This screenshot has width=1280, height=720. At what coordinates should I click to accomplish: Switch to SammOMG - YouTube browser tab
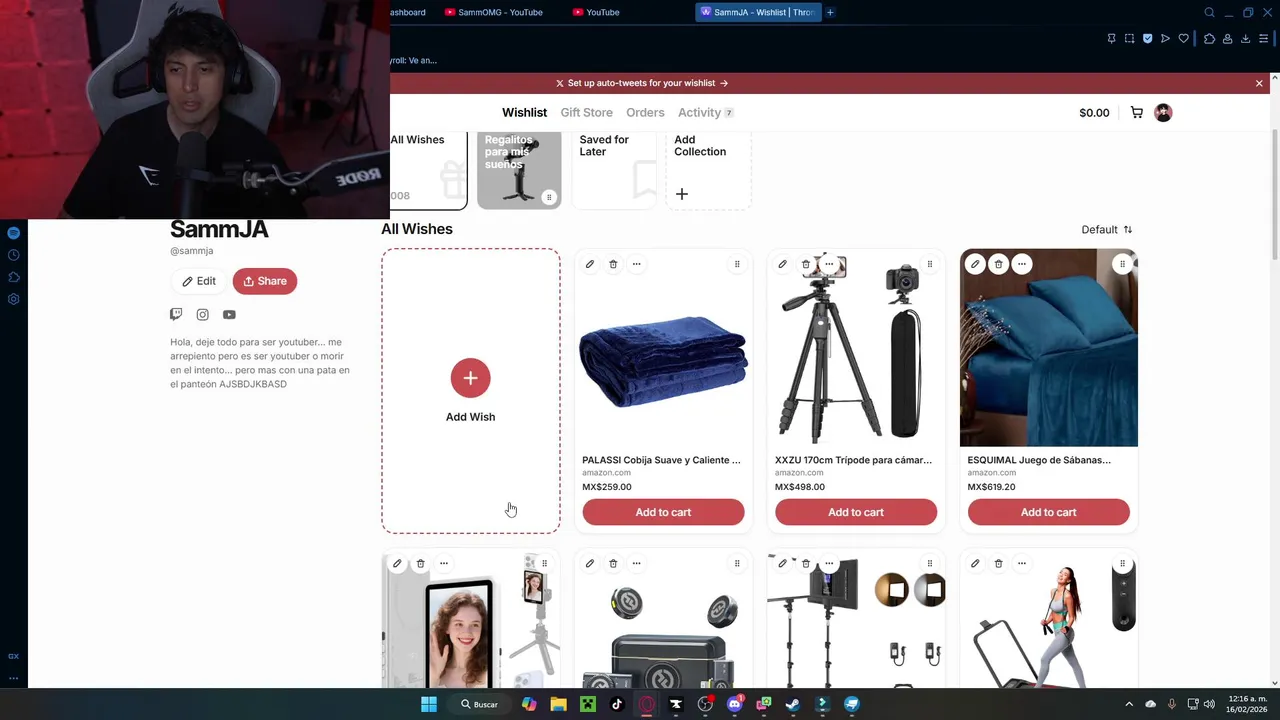pos(494,12)
